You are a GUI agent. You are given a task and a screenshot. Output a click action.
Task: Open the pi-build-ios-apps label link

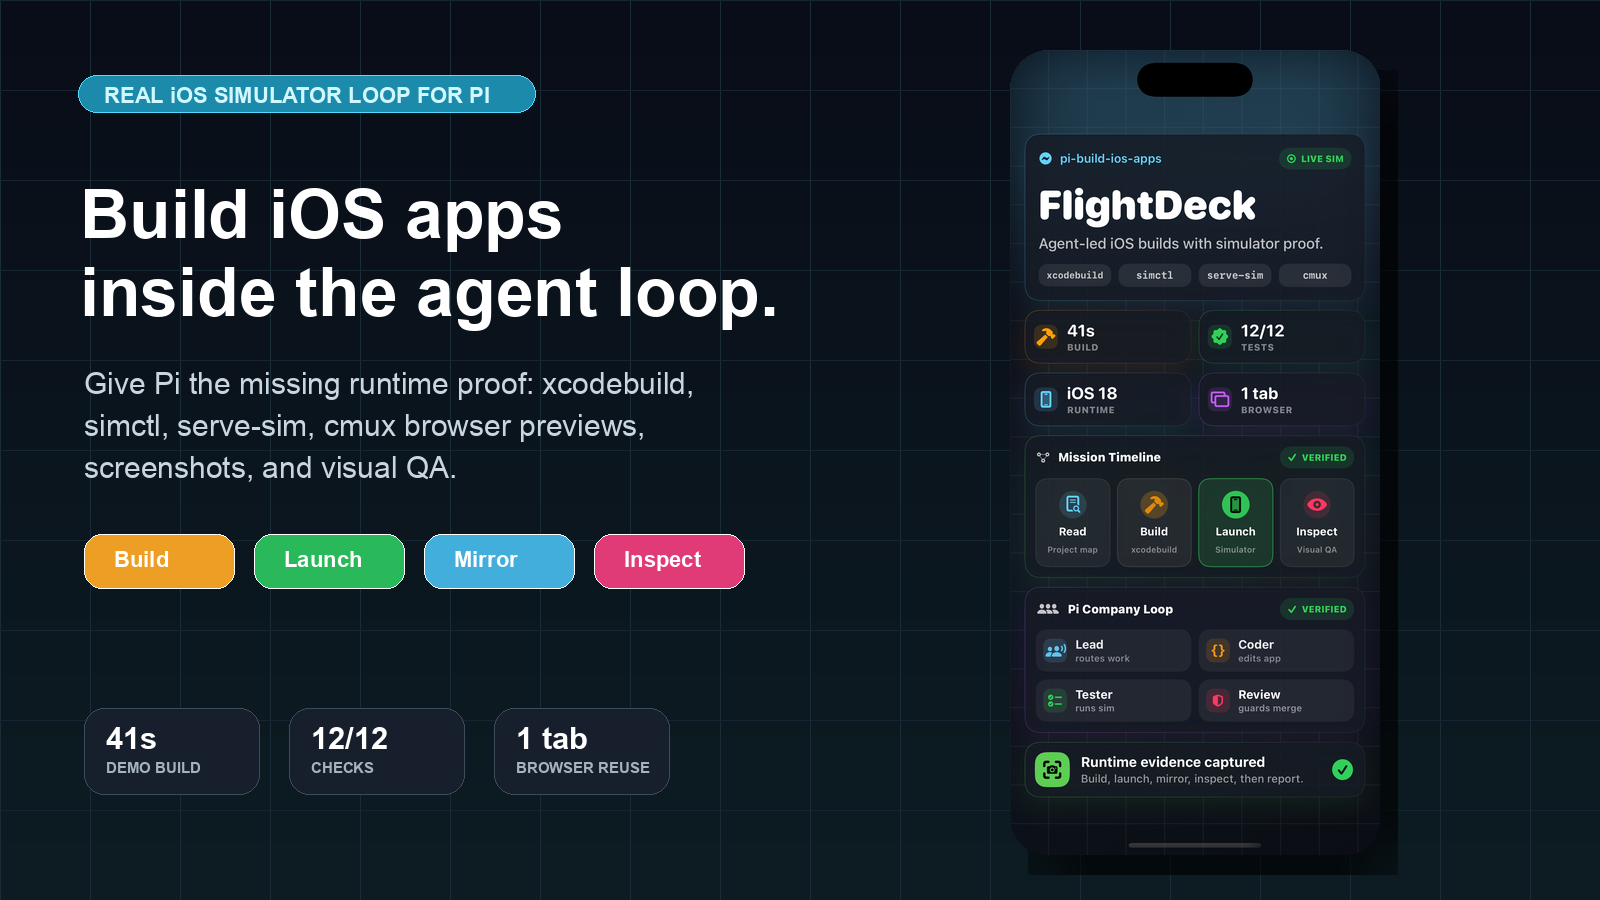(1110, 159)
